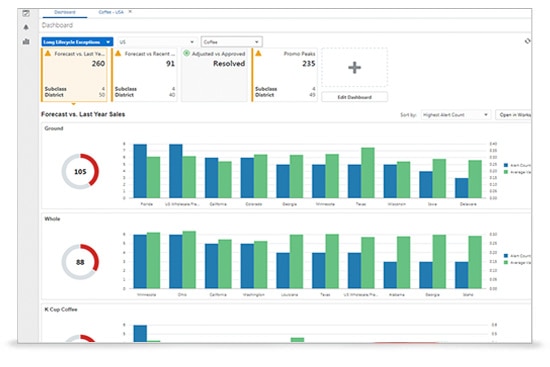Click the bar chart icon in sidebar
The width and height of the screenshot is (550, 367).
click(26, 41)
